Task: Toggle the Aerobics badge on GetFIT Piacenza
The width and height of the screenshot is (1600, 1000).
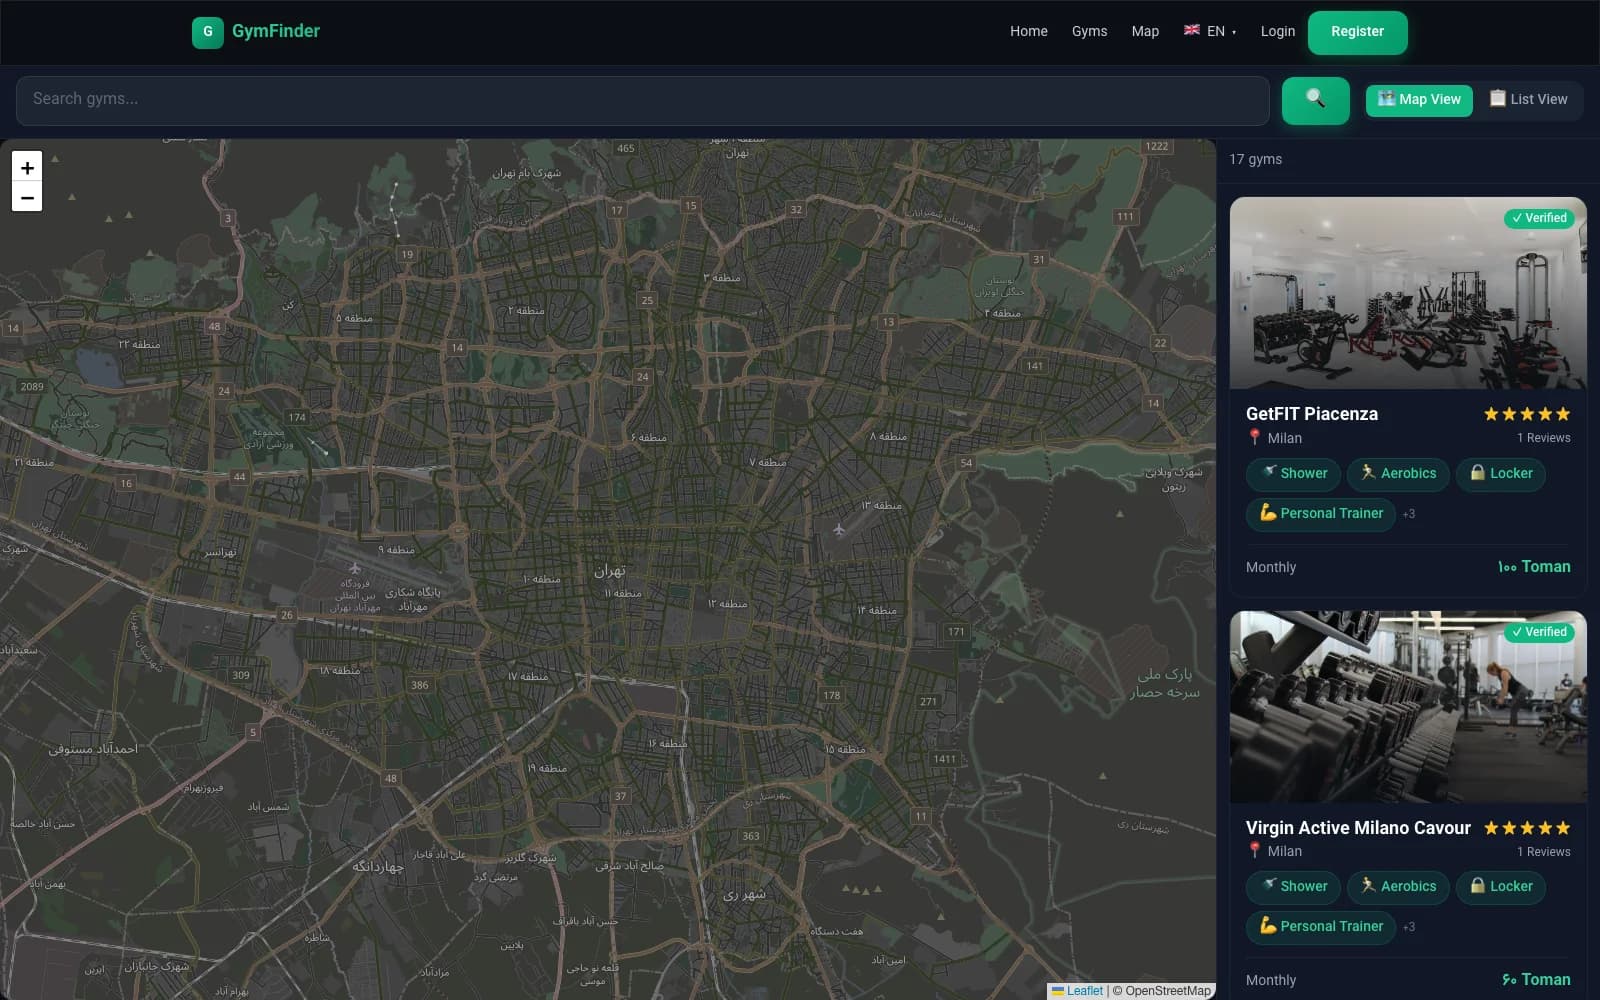Action: click(x=1398, y=474)
